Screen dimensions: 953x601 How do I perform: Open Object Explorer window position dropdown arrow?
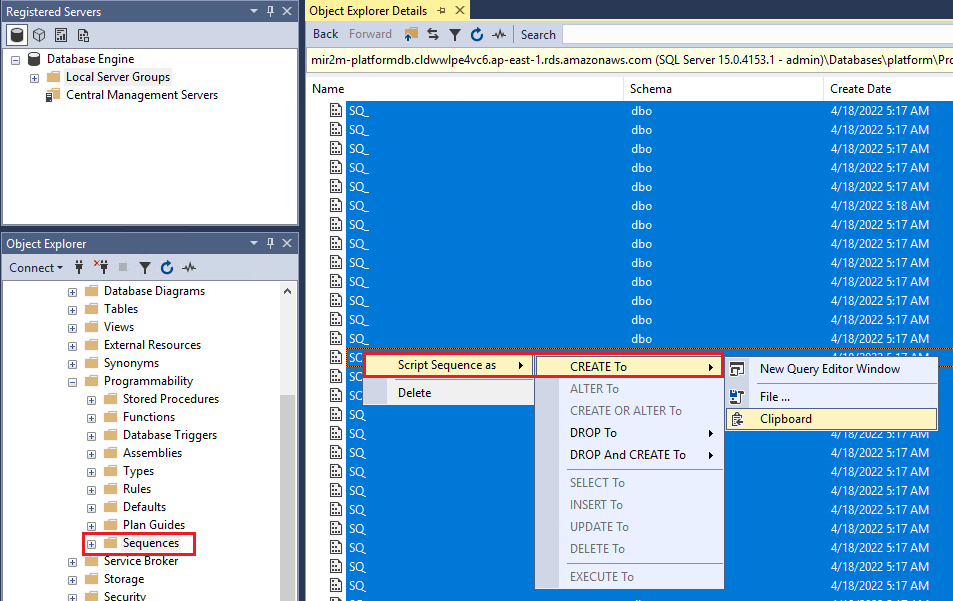[x=254, y=243]
